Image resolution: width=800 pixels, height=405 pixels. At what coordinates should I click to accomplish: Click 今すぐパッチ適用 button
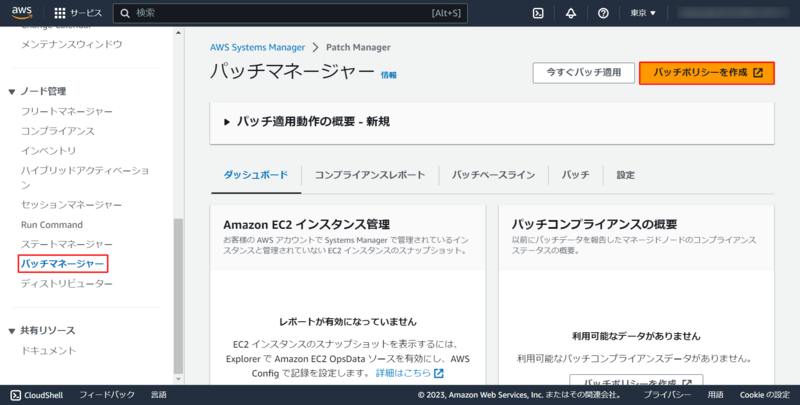click(584, 73)
